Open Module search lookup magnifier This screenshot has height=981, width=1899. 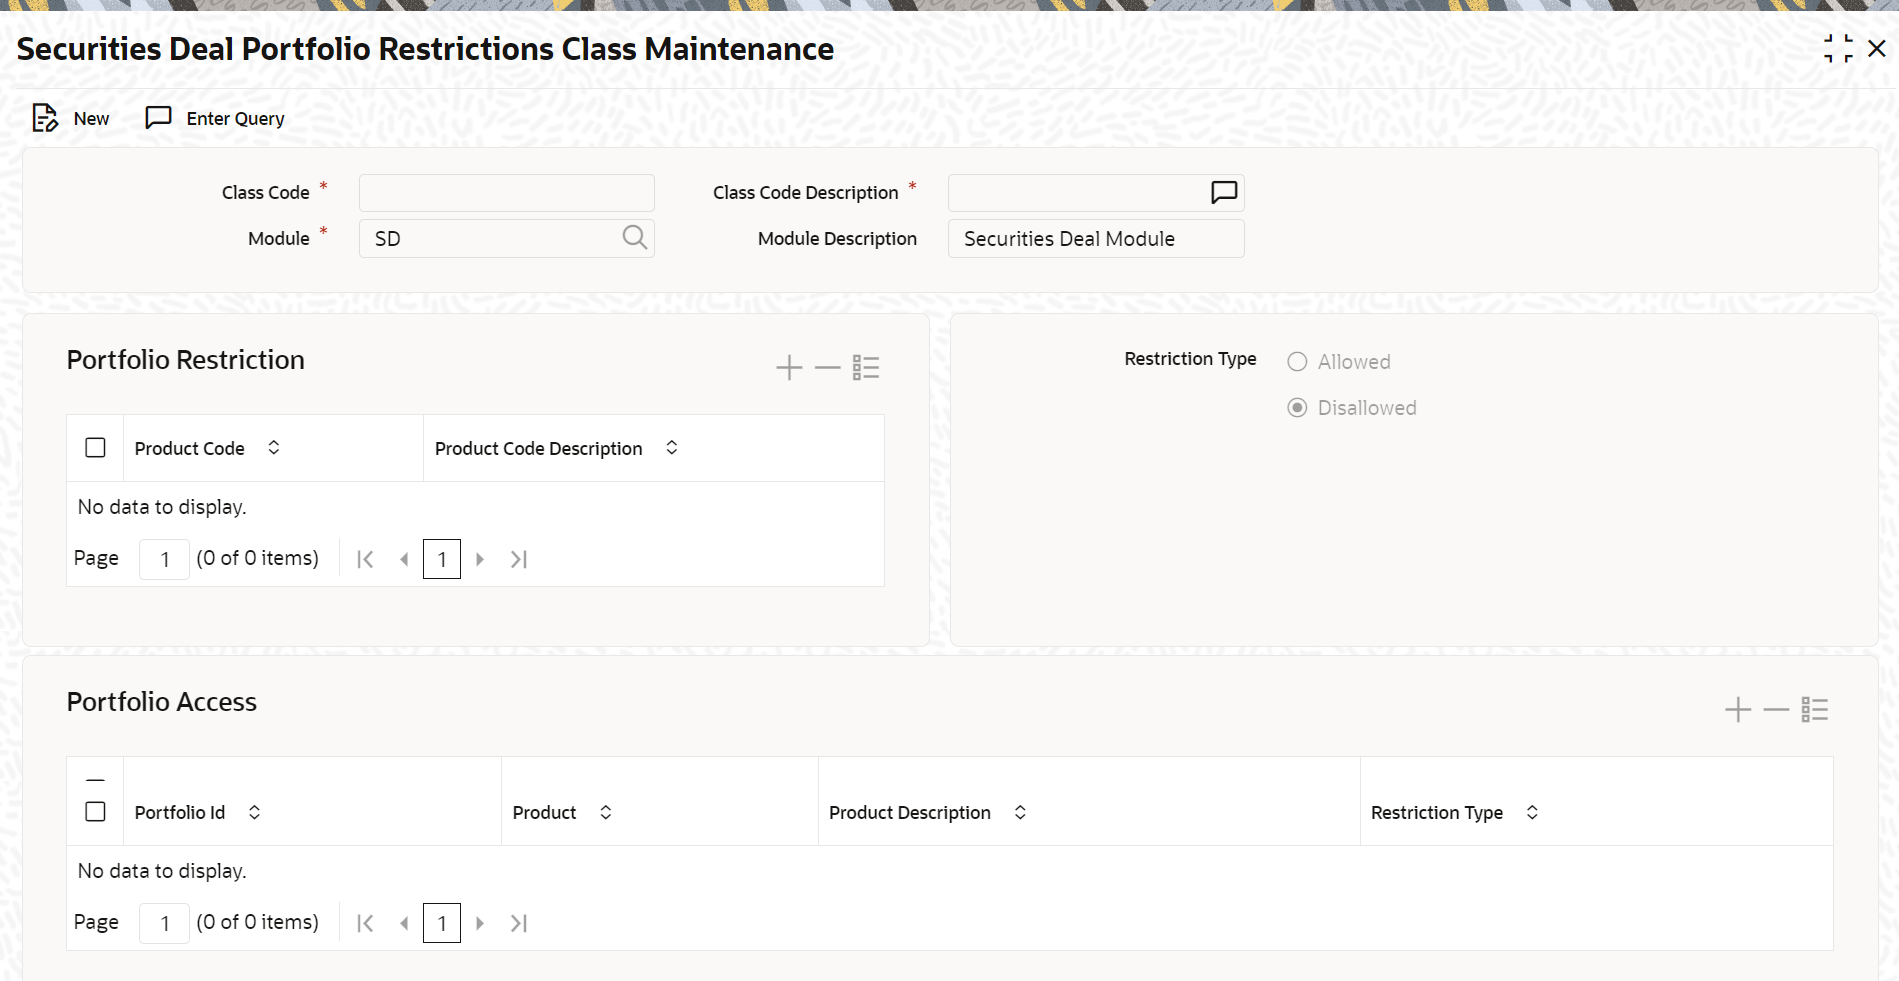tap(634, 238)
